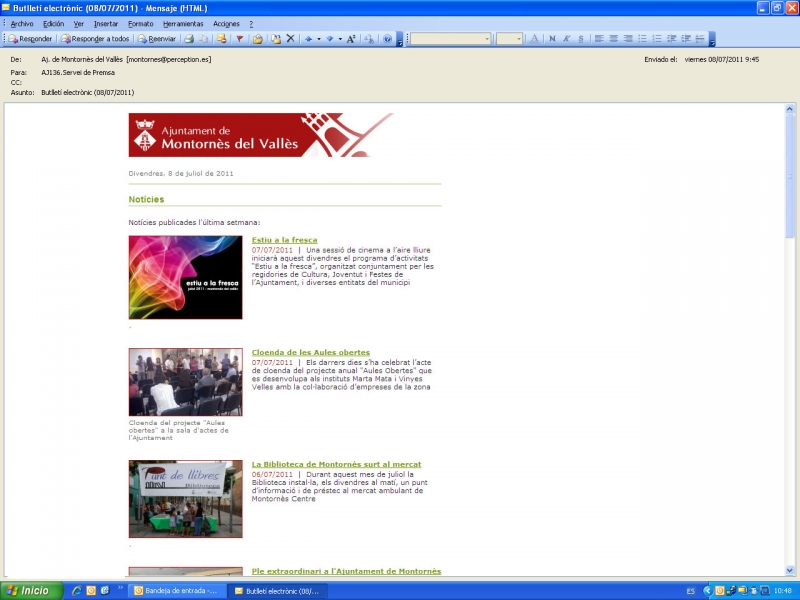The height and width of the screenshot is (600, 800).
Task: Click the increase indent icon
Action: (686, 39)
